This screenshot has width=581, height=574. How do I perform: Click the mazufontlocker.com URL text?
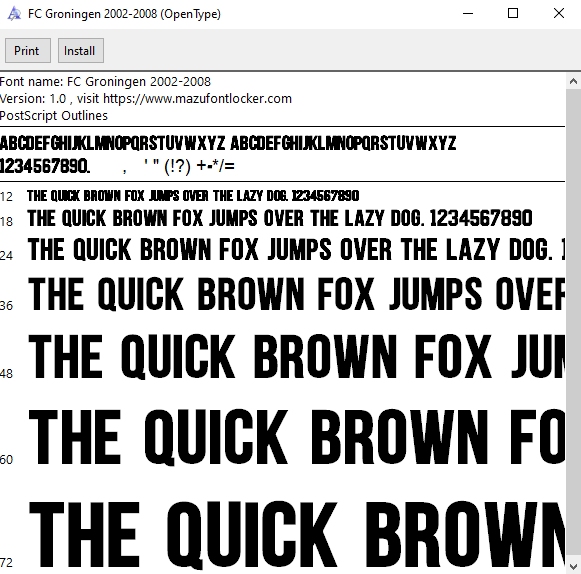(197, 99)
